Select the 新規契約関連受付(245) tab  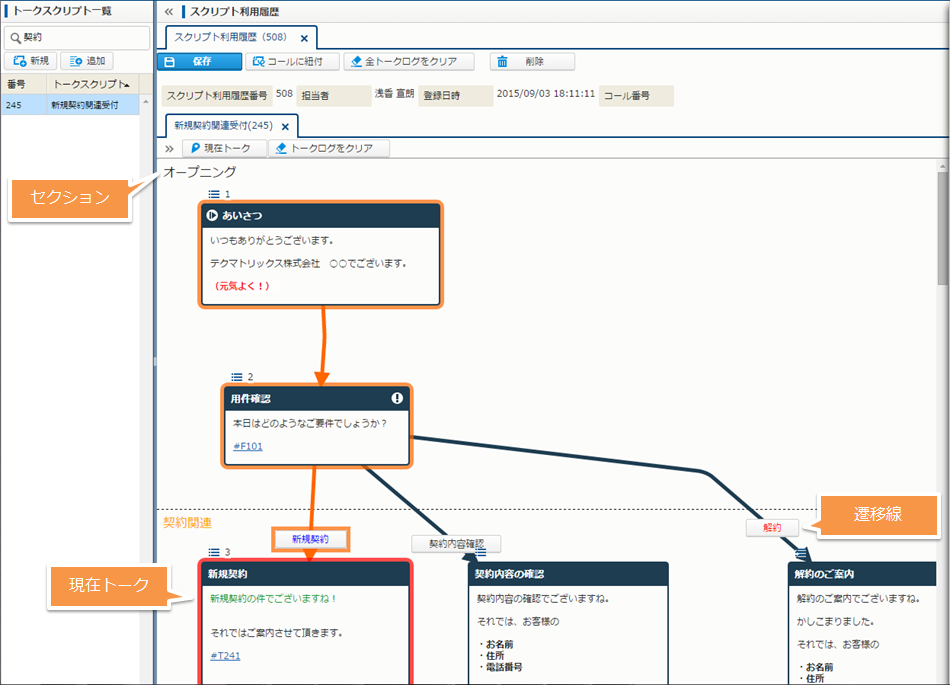point(223,126)
